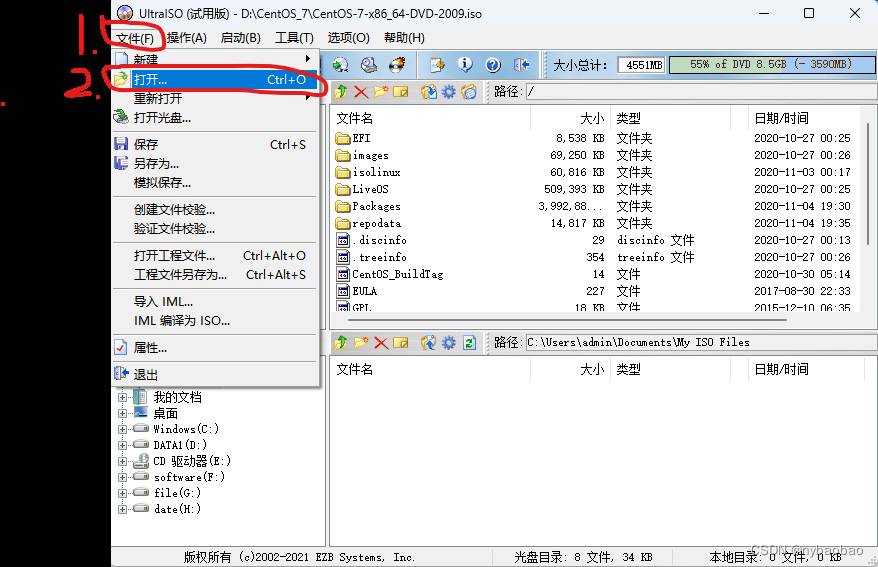Viewport: 878px width, 567px height.
Task: Select 打开... (Open) in the File menu
Action: tap(151, 79)
